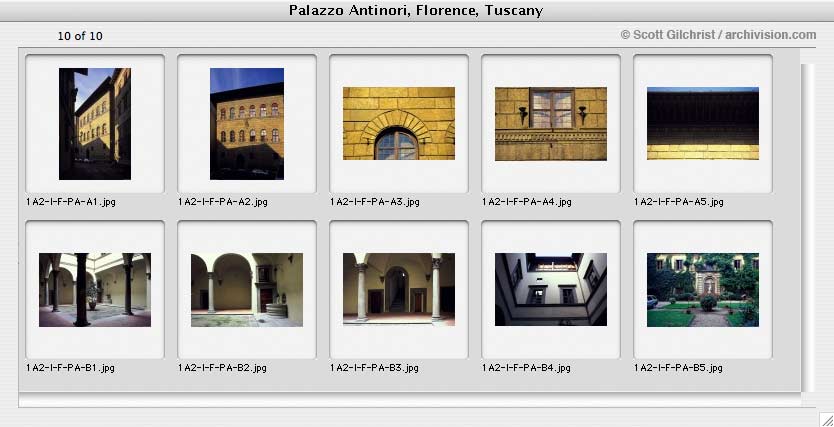Select the 1A2-I-F-PA-A2.jpg facade thumbnail
This screenshot has width=834, height=427.
click(x=247, y=124)
